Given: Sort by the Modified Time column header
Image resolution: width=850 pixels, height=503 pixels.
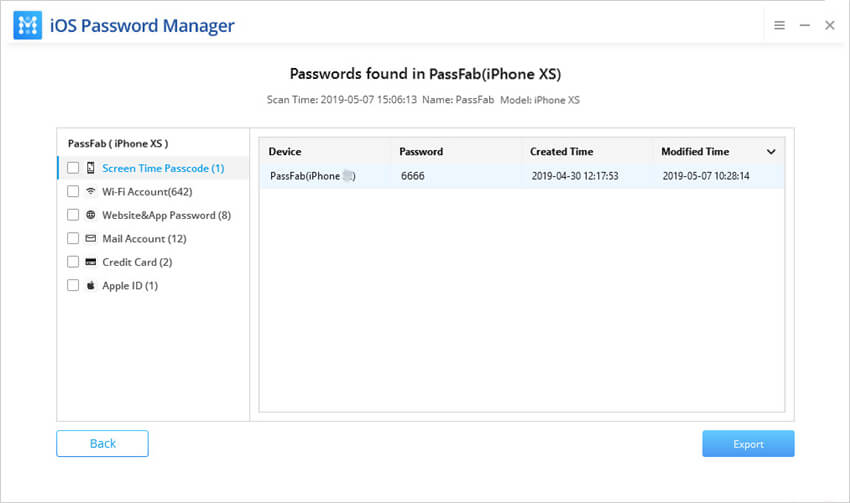Looking at the screenshot, I should pyautogui.click(x=695, y=152).
